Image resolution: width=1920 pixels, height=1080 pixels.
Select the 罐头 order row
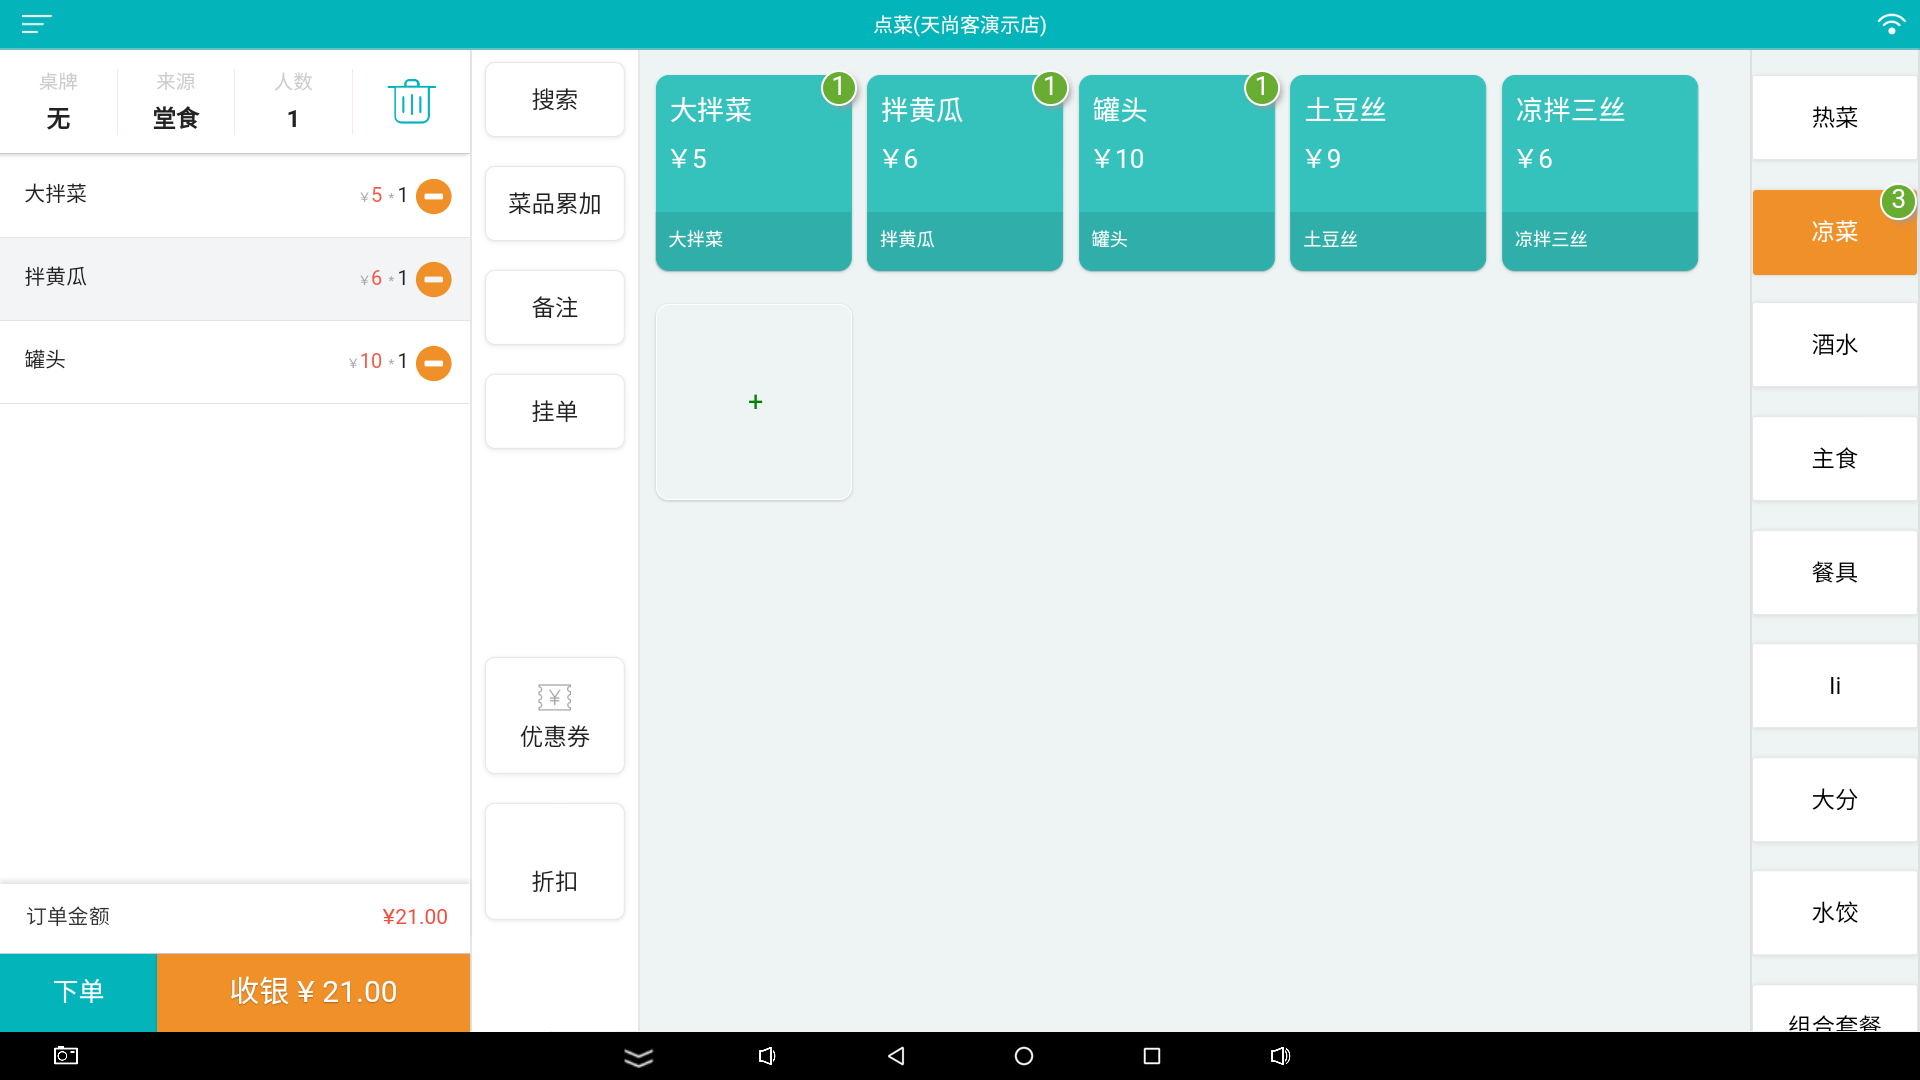235,362
